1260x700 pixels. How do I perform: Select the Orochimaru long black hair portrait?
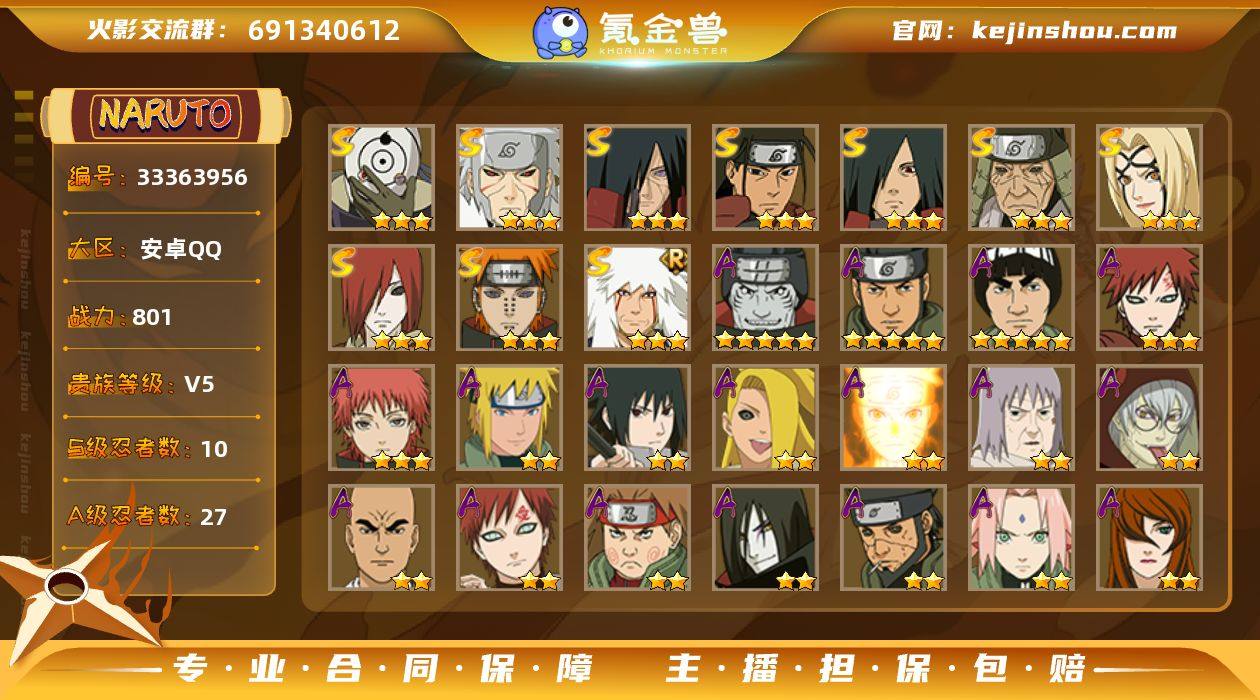pos(765,538)
